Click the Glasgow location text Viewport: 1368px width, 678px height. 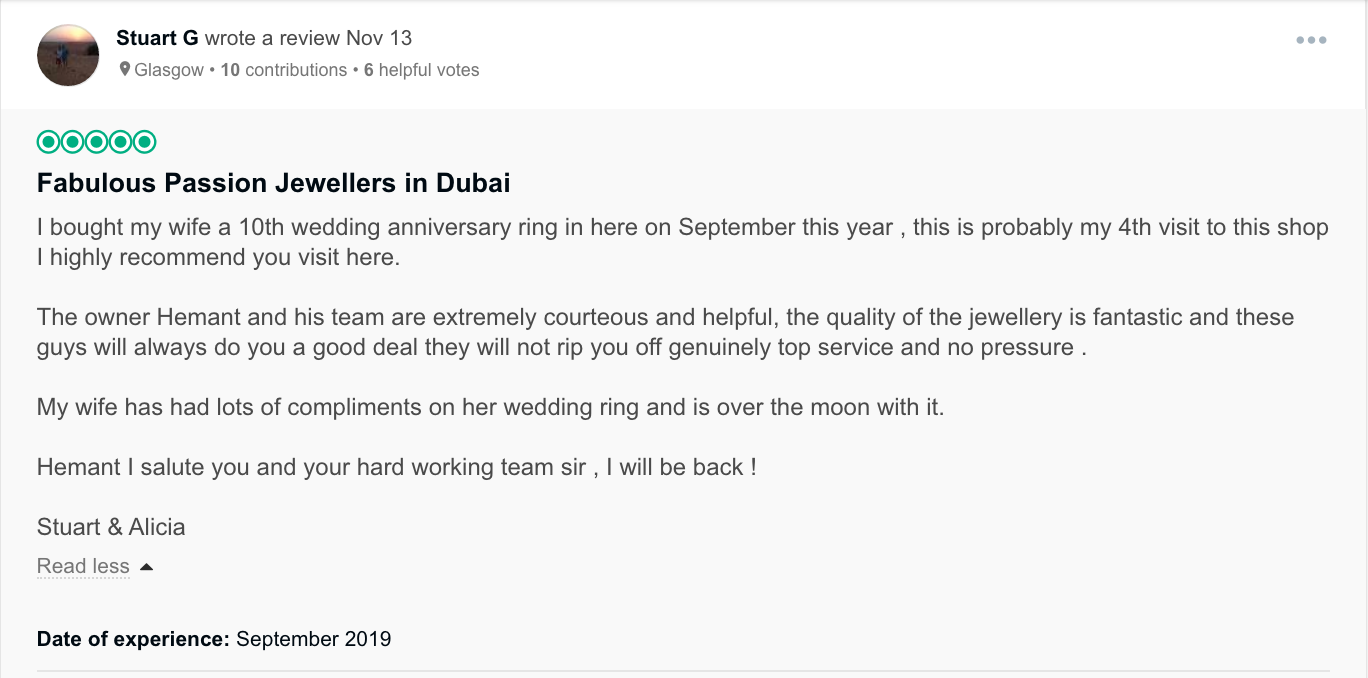[169, 70]
